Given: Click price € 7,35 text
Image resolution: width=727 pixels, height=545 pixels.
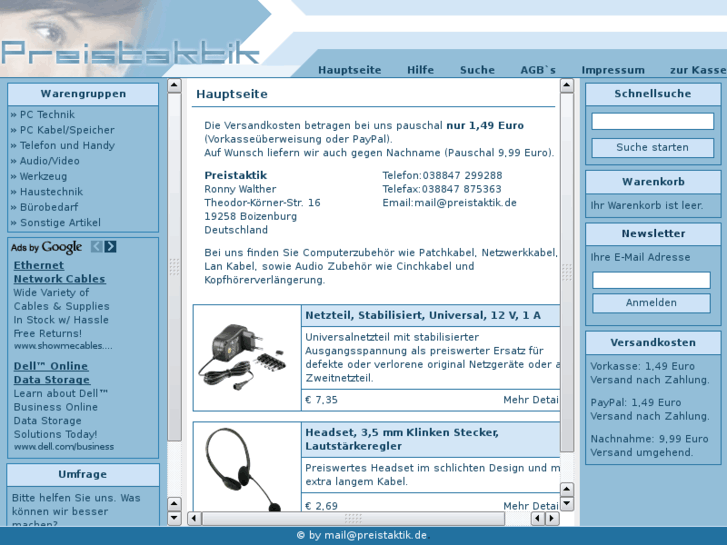Looking at the screenshot, I should point(321,400).
